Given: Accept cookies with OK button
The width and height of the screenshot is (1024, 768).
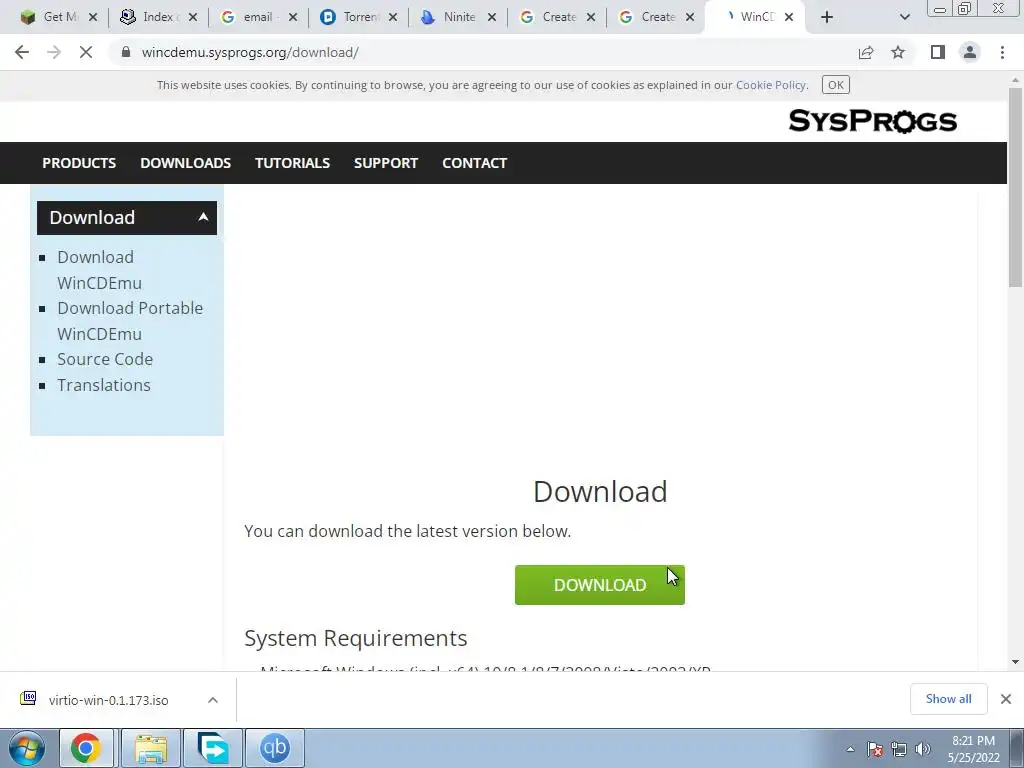Looking at the screenshot, I should [x=835, y=85].
